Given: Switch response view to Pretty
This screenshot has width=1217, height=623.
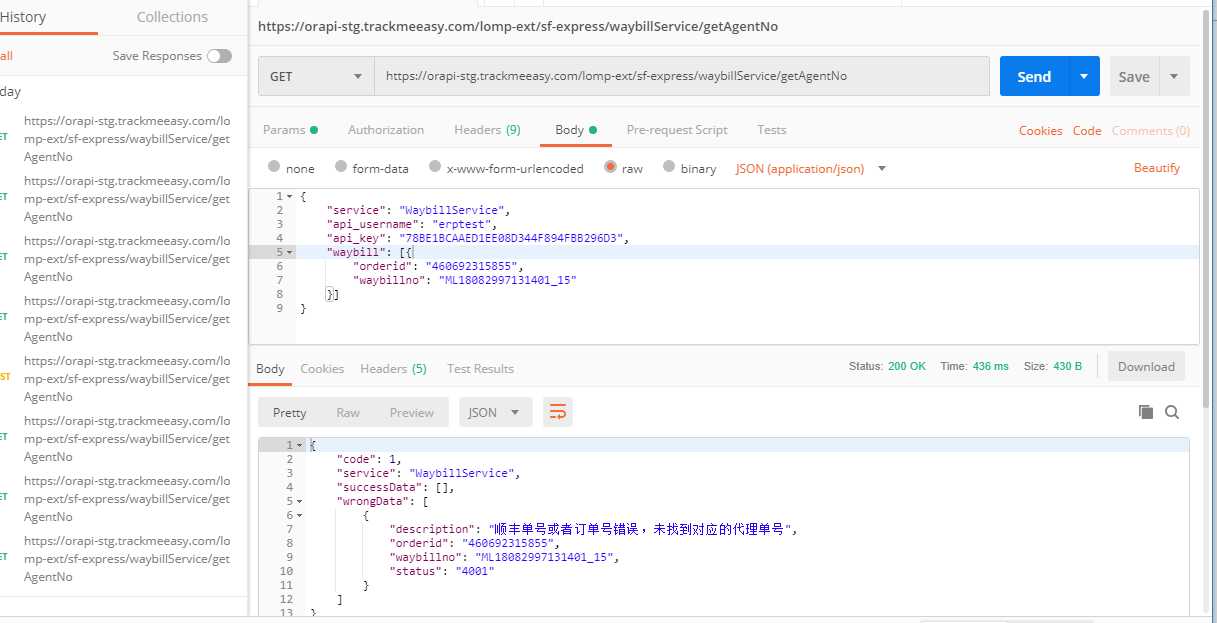Looking at the screenshot, I should (289, 412).
